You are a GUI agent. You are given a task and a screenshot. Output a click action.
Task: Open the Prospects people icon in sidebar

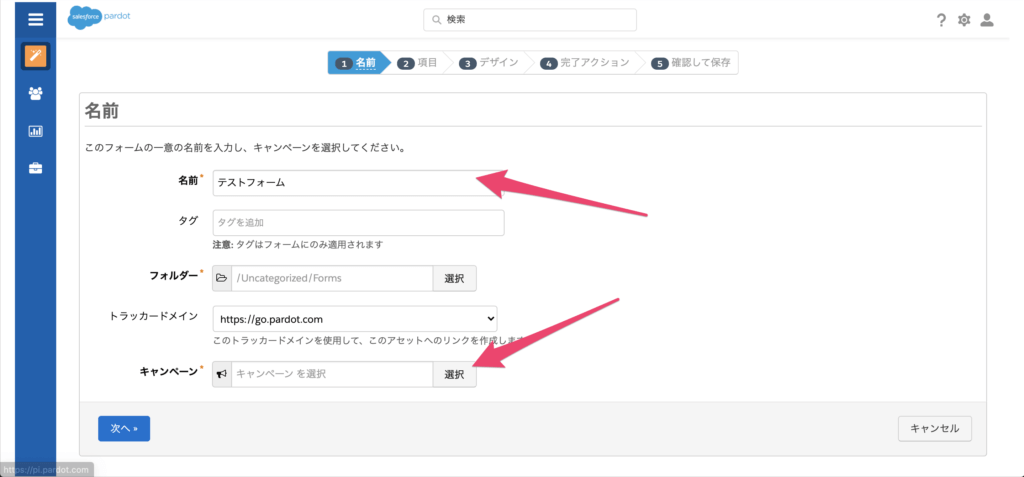point(35,93)
